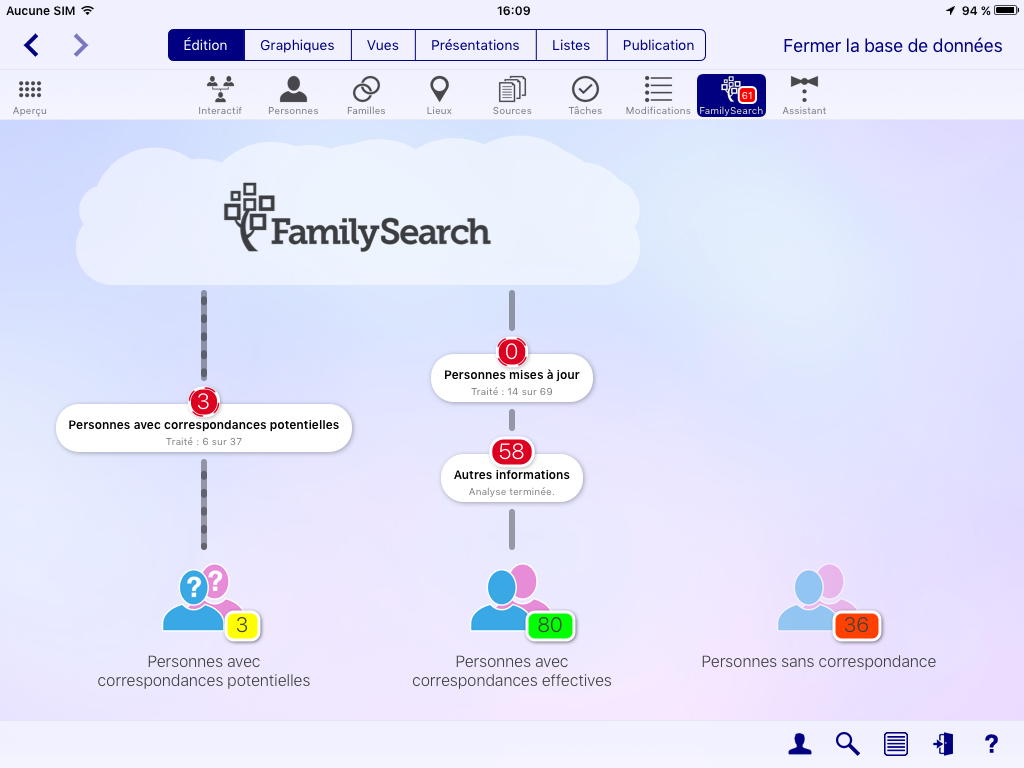Switch to the Graphiques tab

(x=297, y=45)
